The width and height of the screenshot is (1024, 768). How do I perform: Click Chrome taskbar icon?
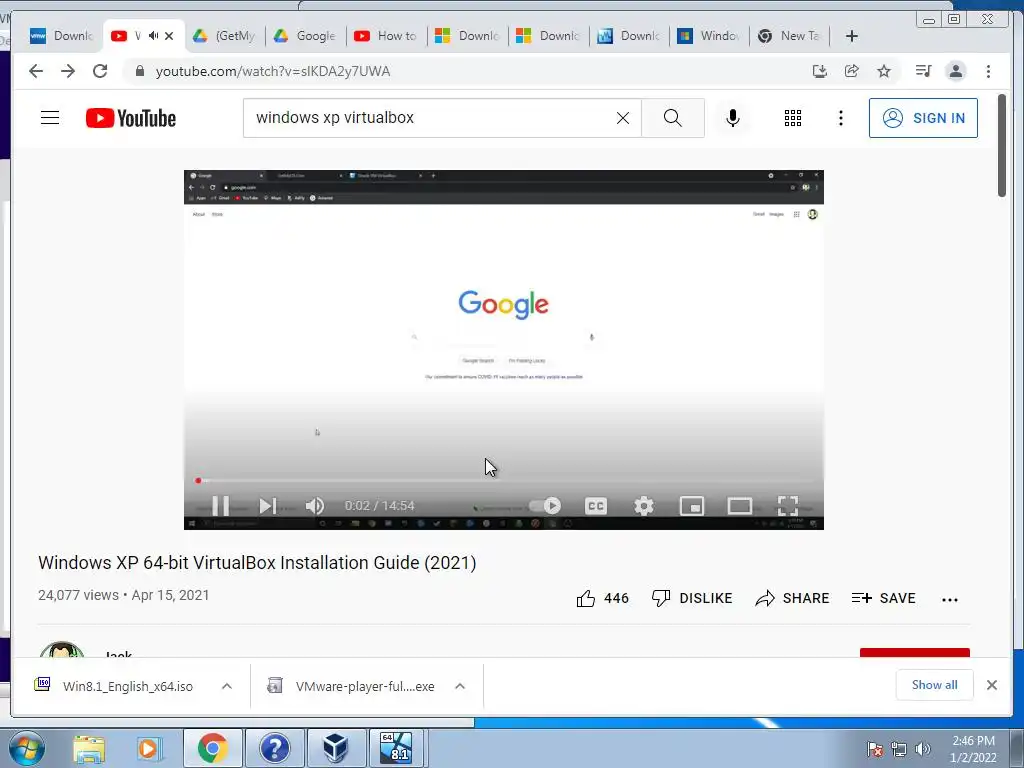pyautogui.click(x=213, y=748)
